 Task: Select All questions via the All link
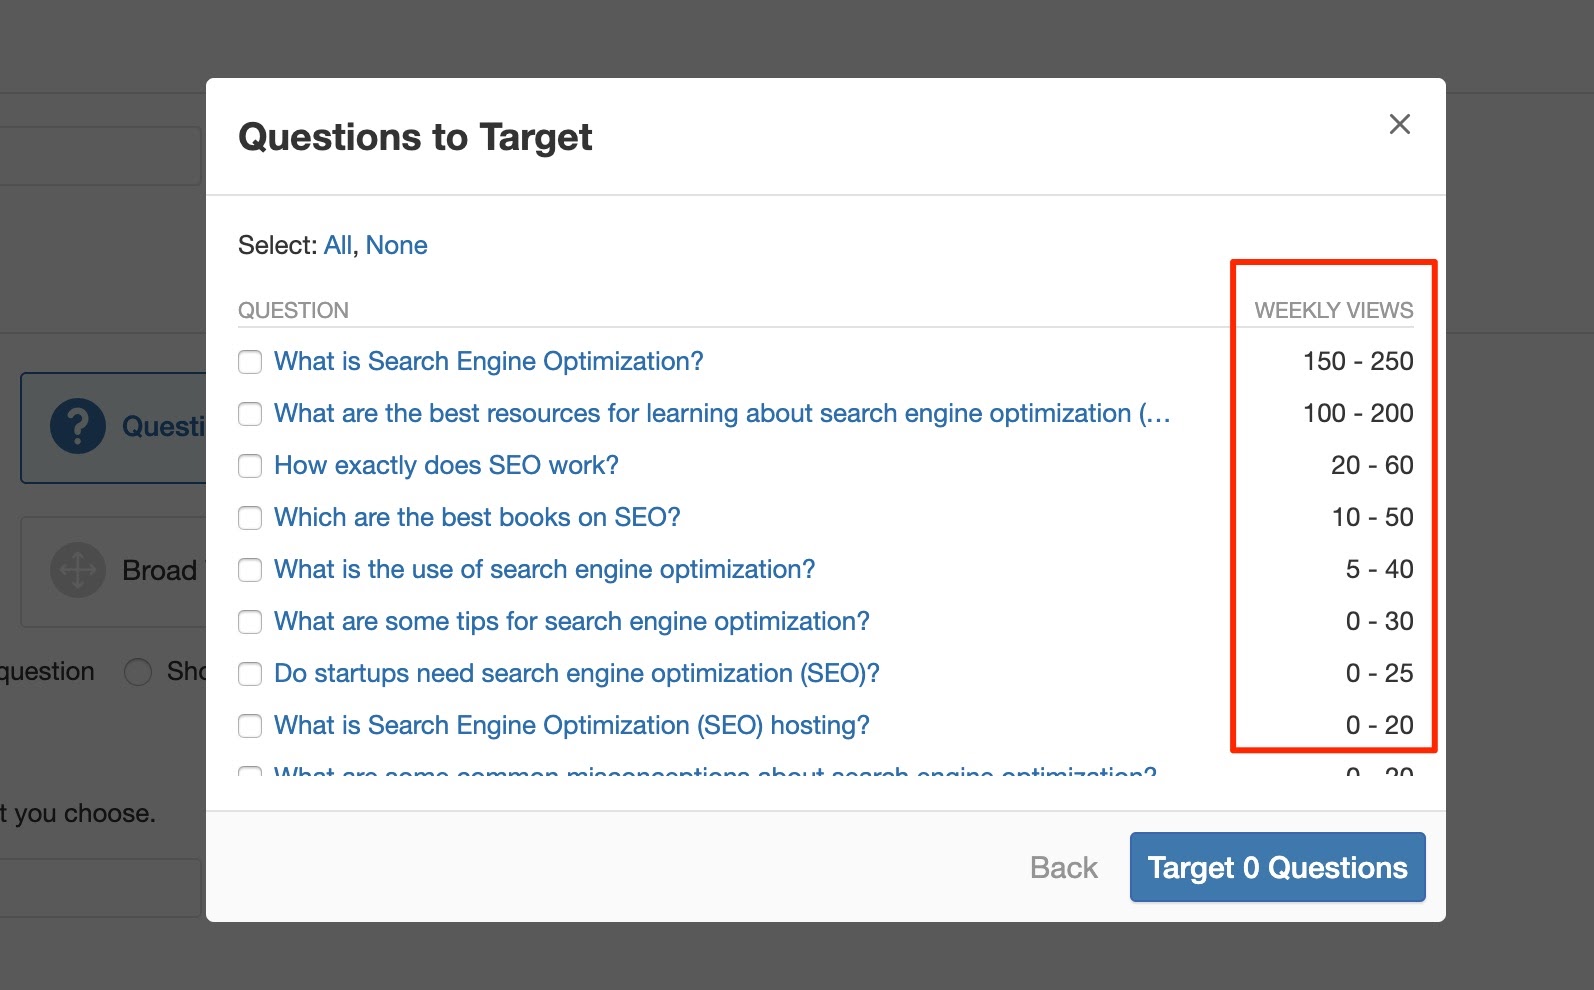click(x=338, y=245)
